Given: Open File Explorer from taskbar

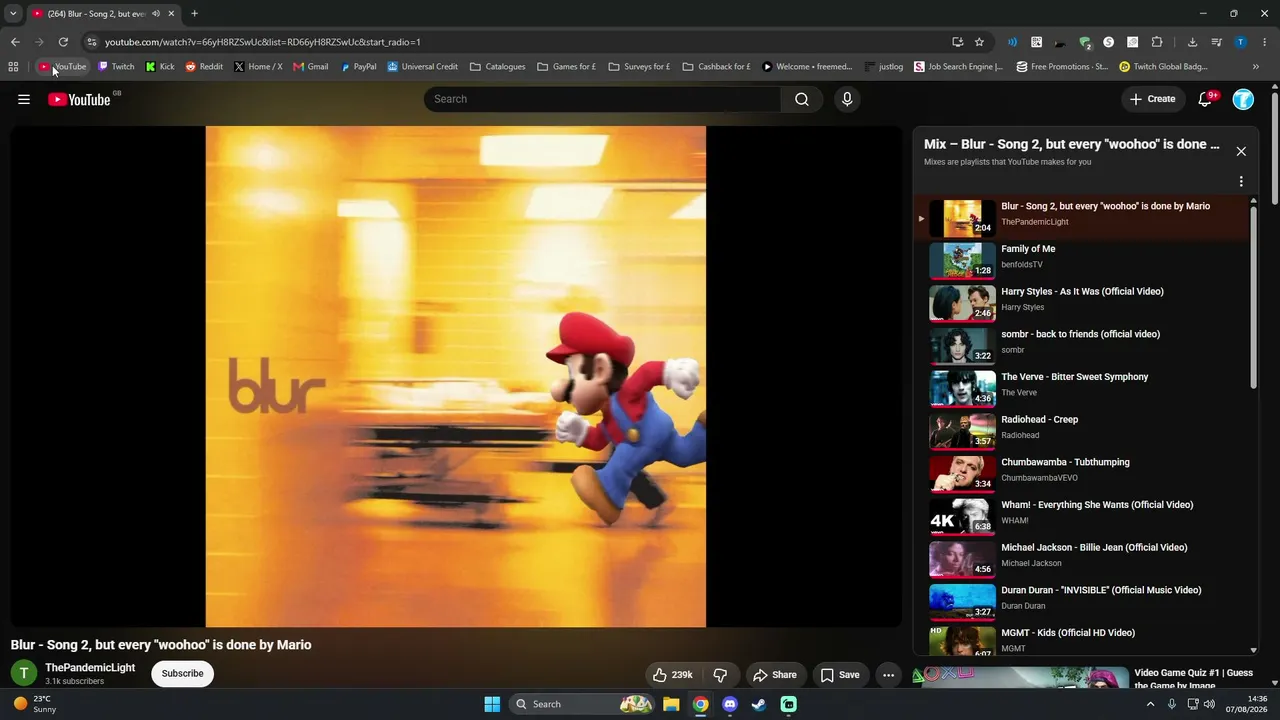Looking at the screenshot, I should [x=671, y=704].
